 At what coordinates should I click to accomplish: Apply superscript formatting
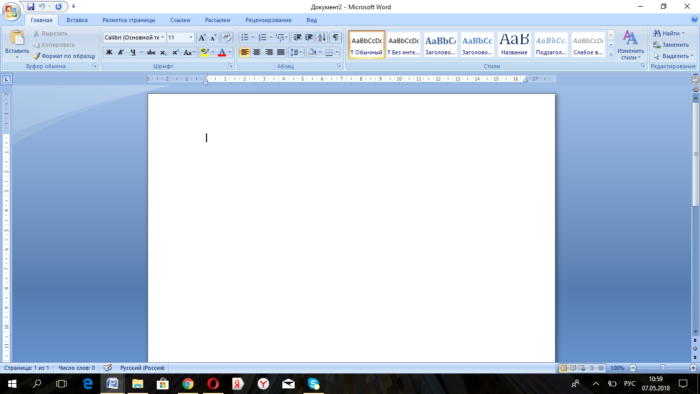click(x=175, y=52)
